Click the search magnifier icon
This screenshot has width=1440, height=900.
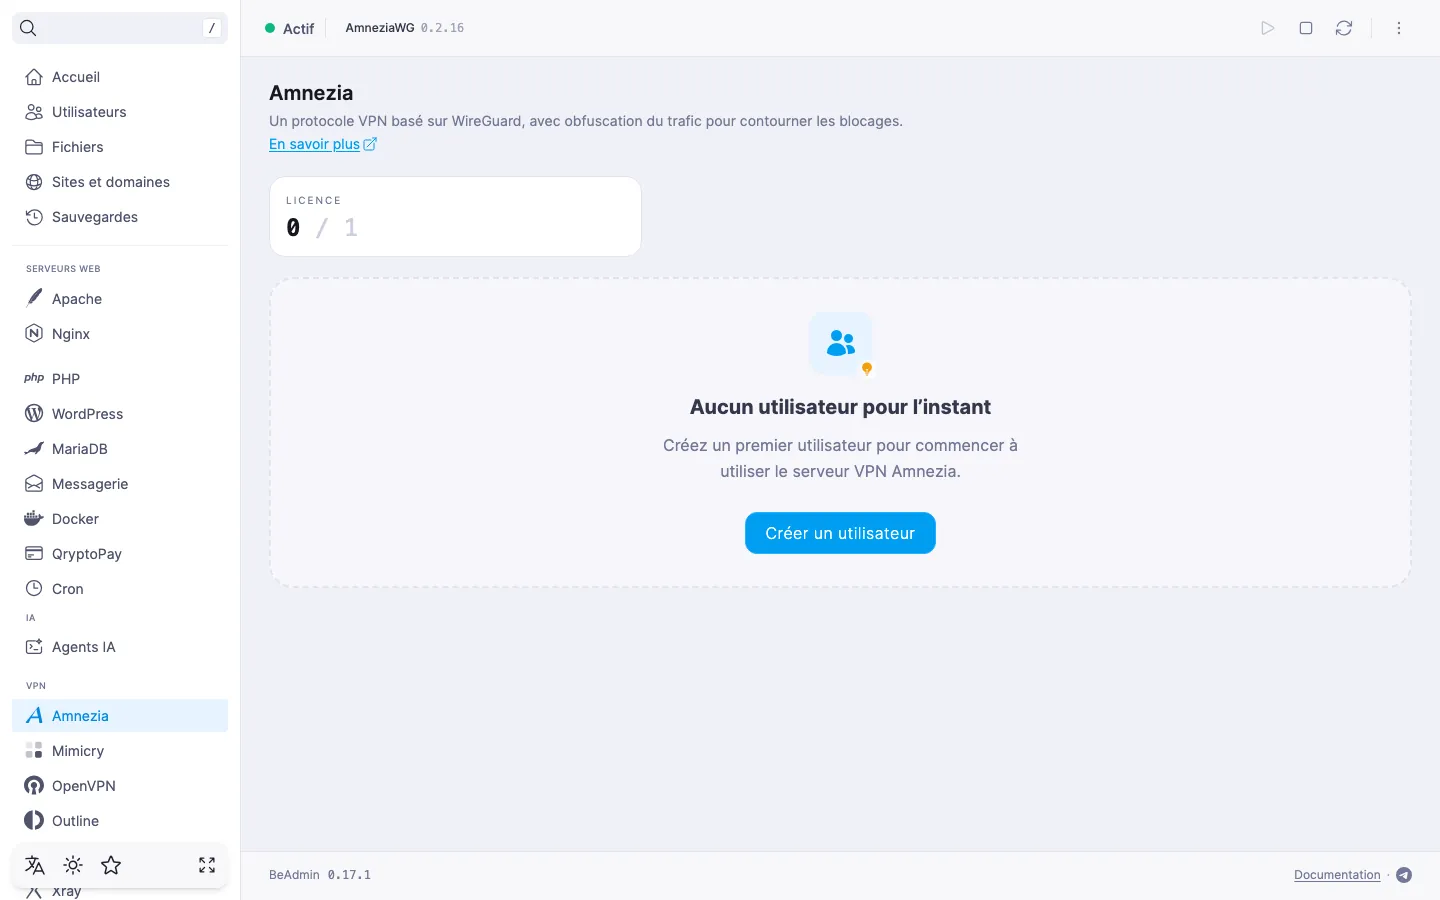tap(28, 28)
